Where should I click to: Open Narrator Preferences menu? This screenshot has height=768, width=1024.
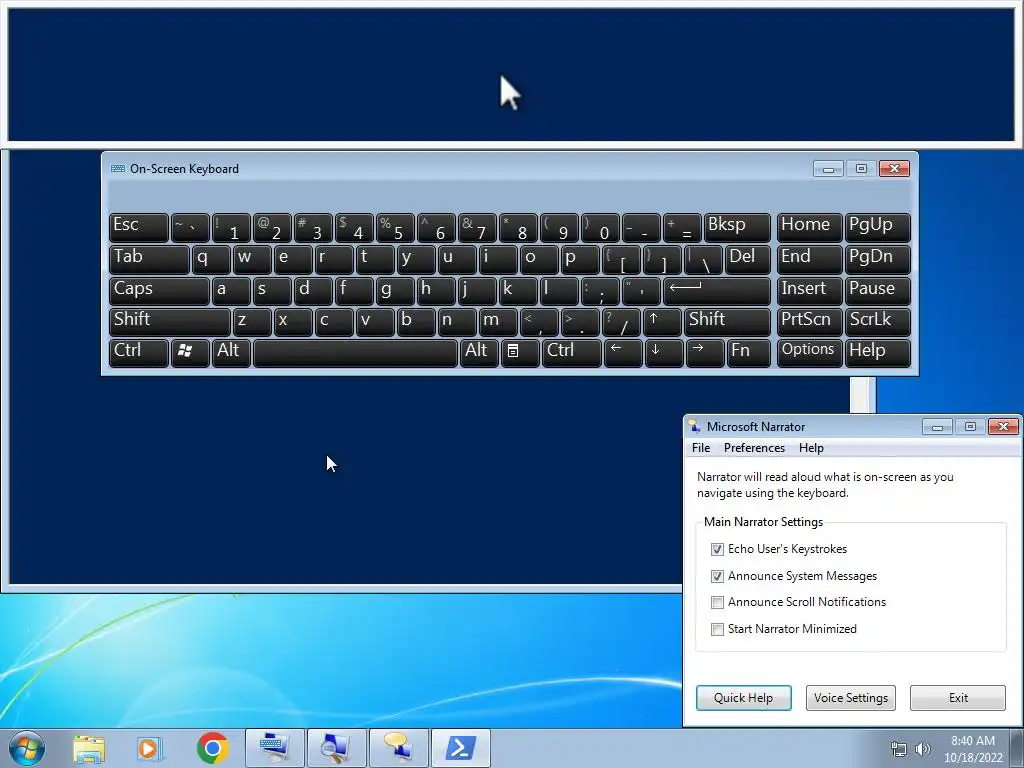tap(754, 448)
